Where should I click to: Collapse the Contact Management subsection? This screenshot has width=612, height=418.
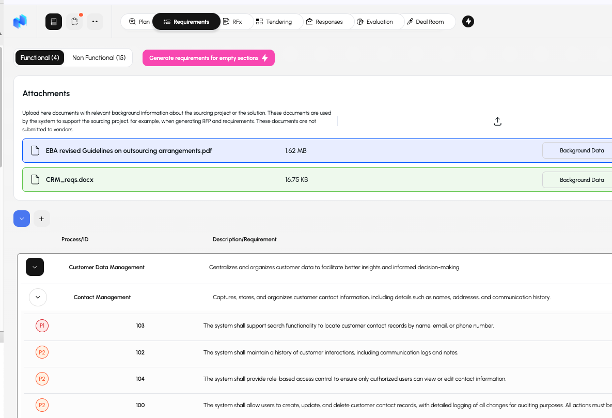[x=38, y=297]
